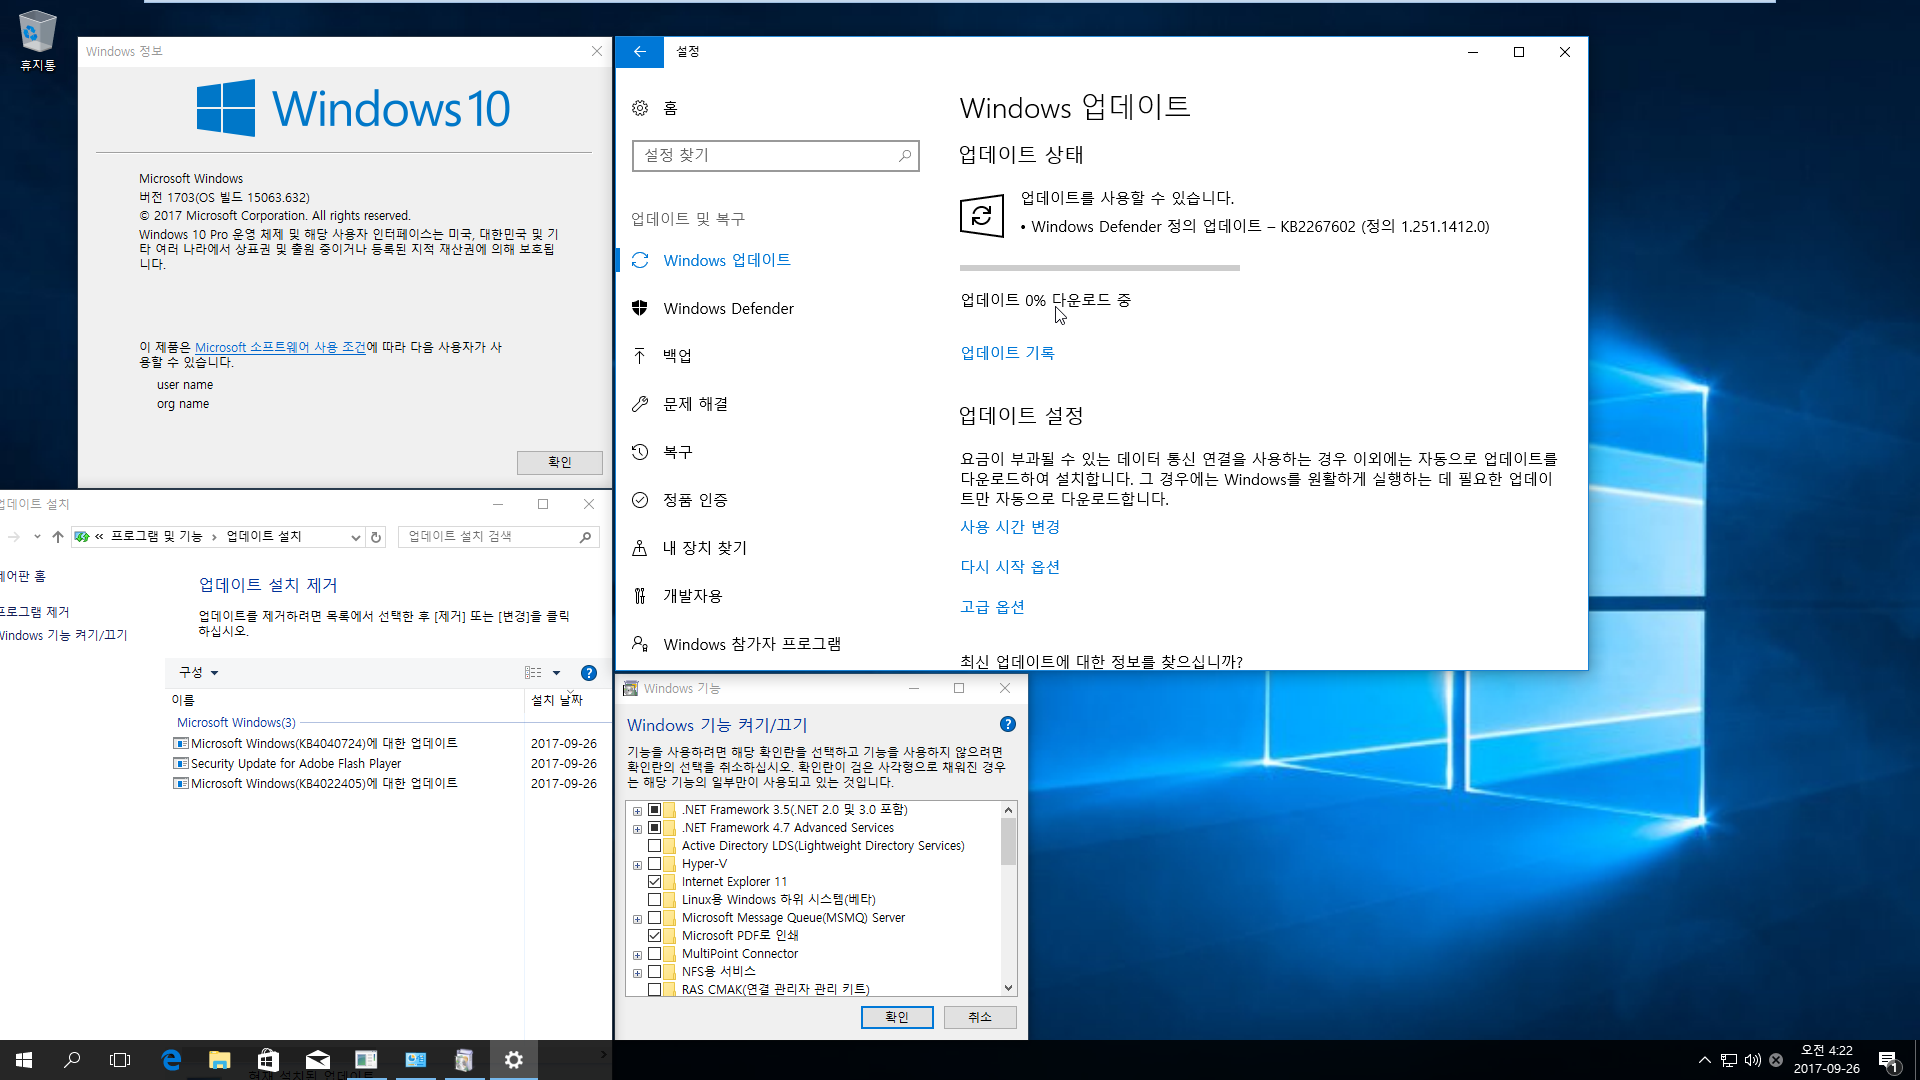Uncheck Microsoft PDF로 인쇄 feature
Viewport: 1920px width, 1080px height.
(x=654, y=936)
